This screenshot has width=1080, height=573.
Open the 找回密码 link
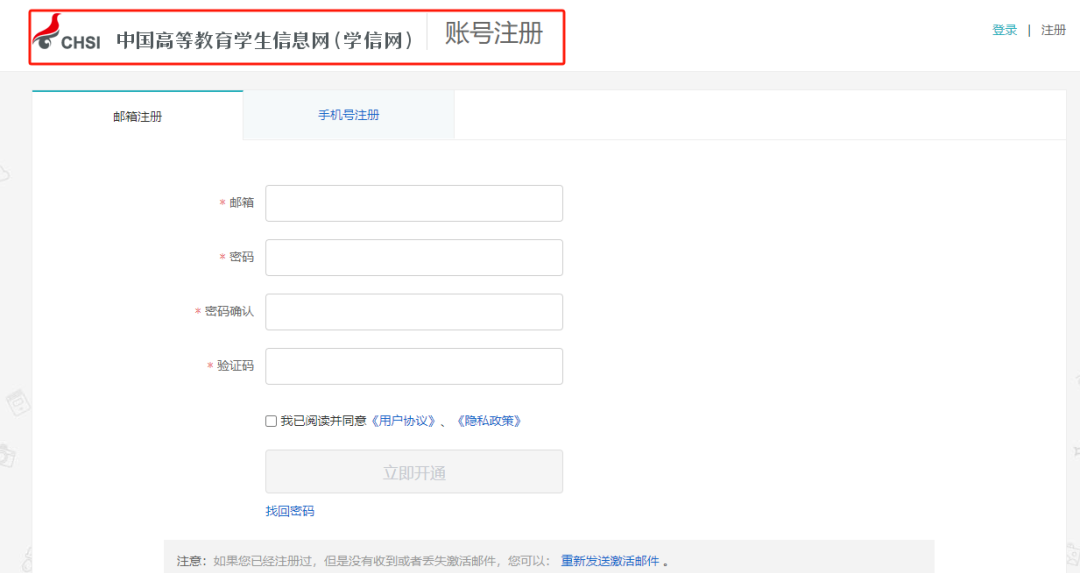(x=290, y=511)
